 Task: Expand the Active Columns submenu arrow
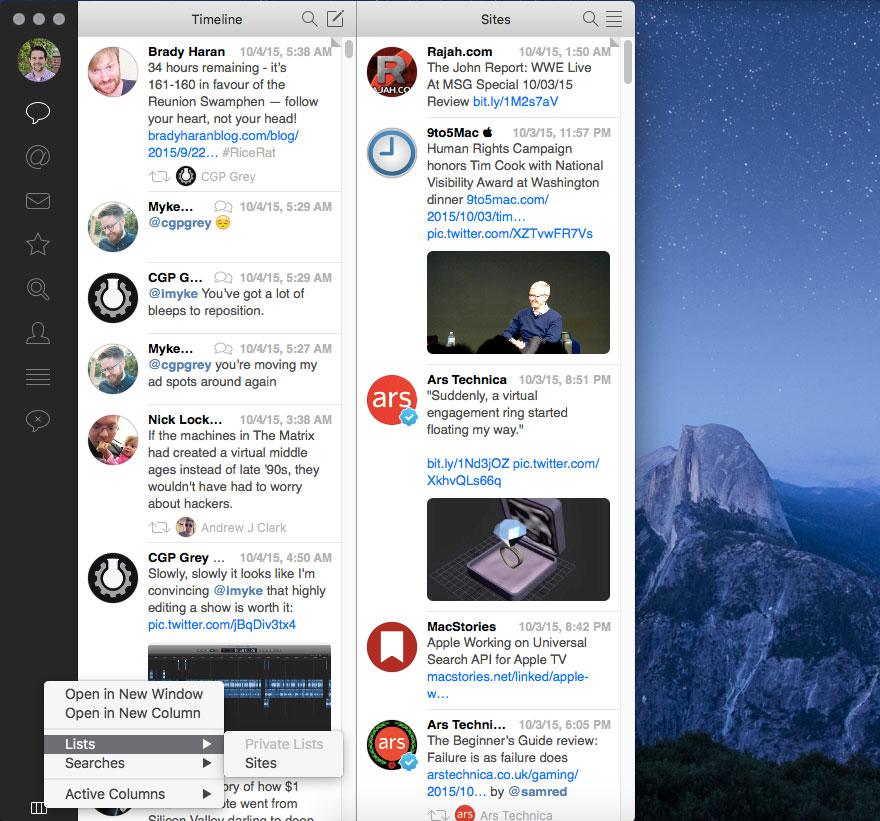click(207, 794)
